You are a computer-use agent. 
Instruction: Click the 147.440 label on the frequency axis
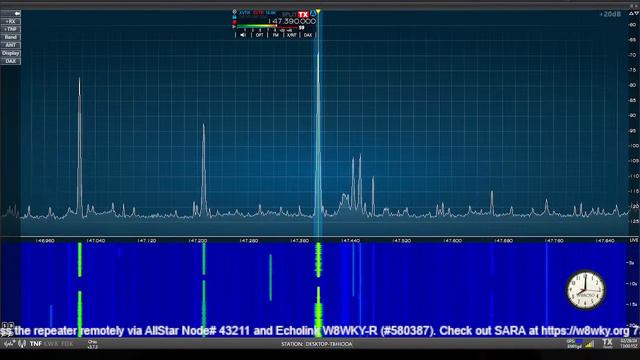(351, 241)
